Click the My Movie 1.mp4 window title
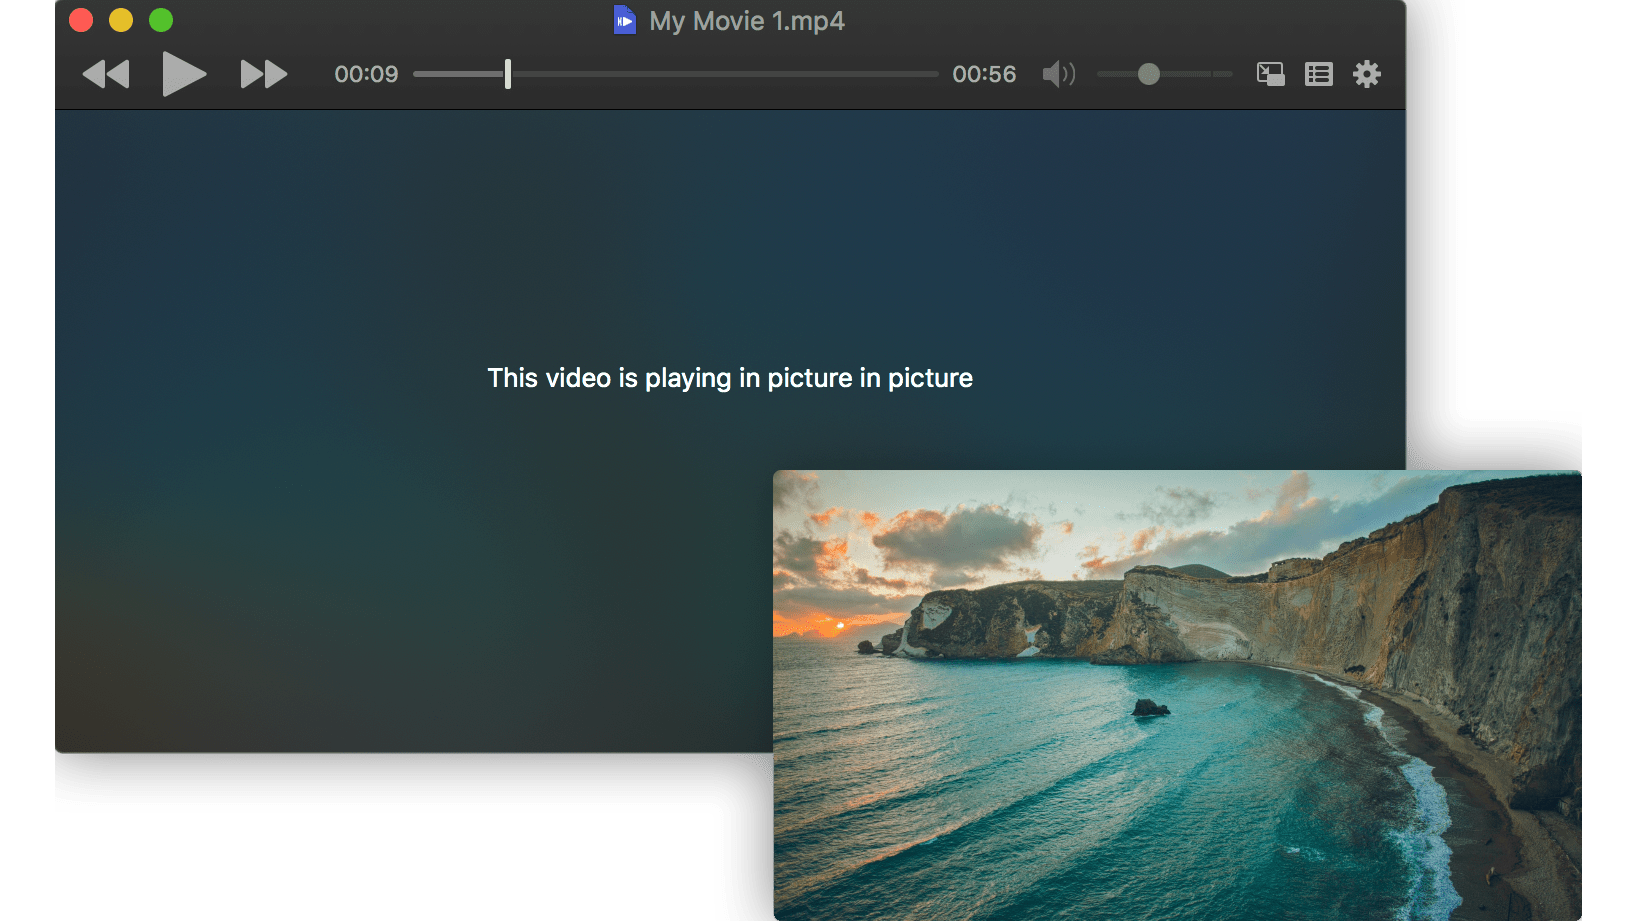Image resolution: width=1637 pixels, height=921 pixels. [x=747, y=21]
